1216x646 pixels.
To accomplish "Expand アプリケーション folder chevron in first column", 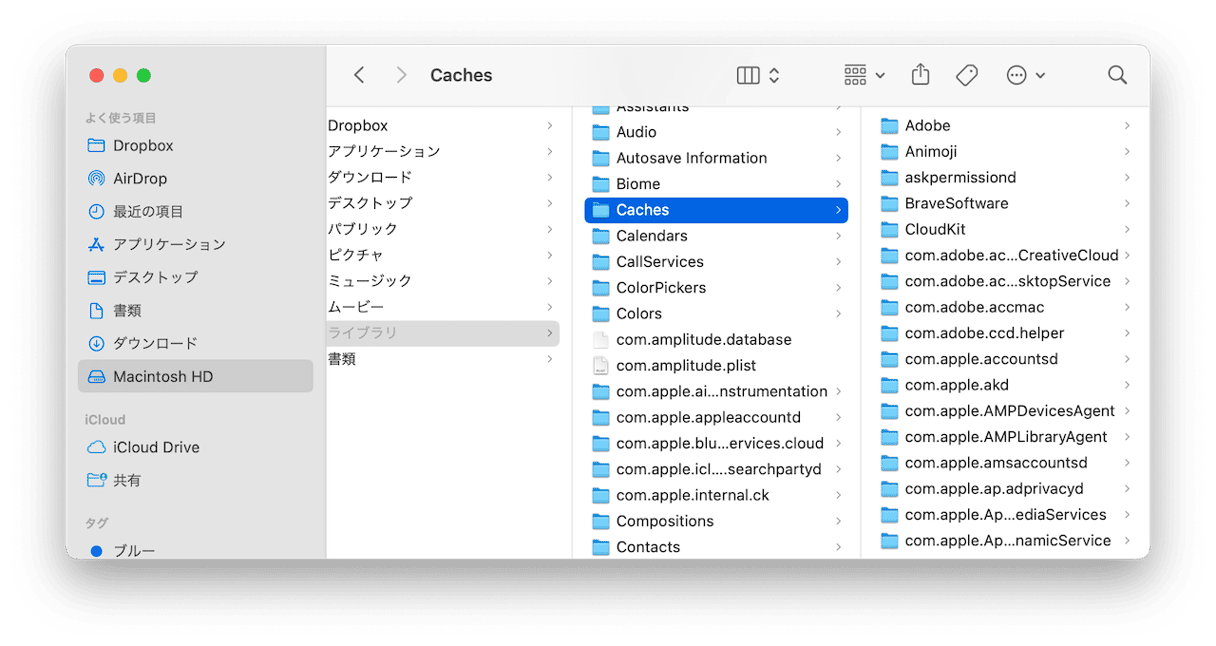I will click(549, 151).
